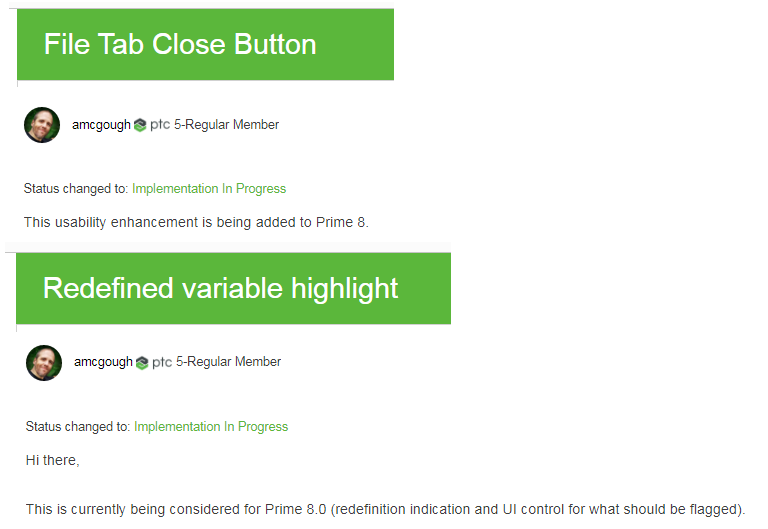Viewport: 768px width, 529px height.
Task: Click amcgough's avatar in File Tab Close Button post
Action: (42, 125)
